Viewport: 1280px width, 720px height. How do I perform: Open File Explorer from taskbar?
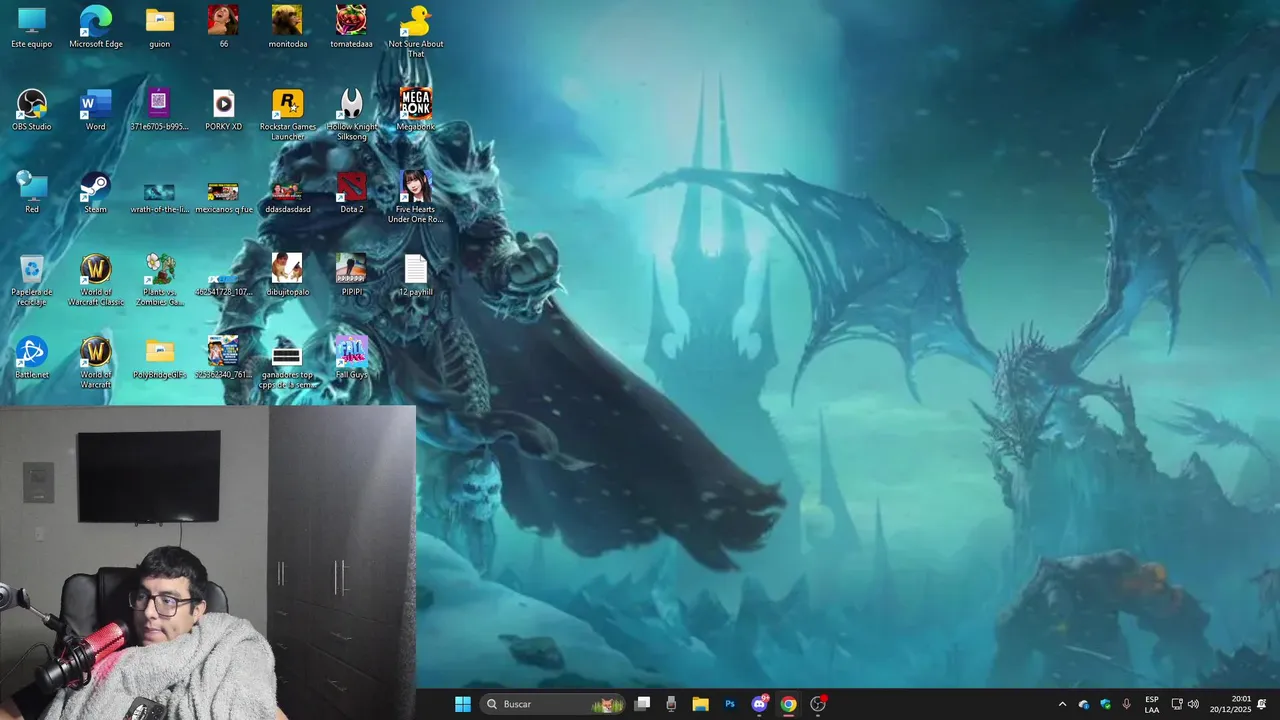(x=700, y=704)
